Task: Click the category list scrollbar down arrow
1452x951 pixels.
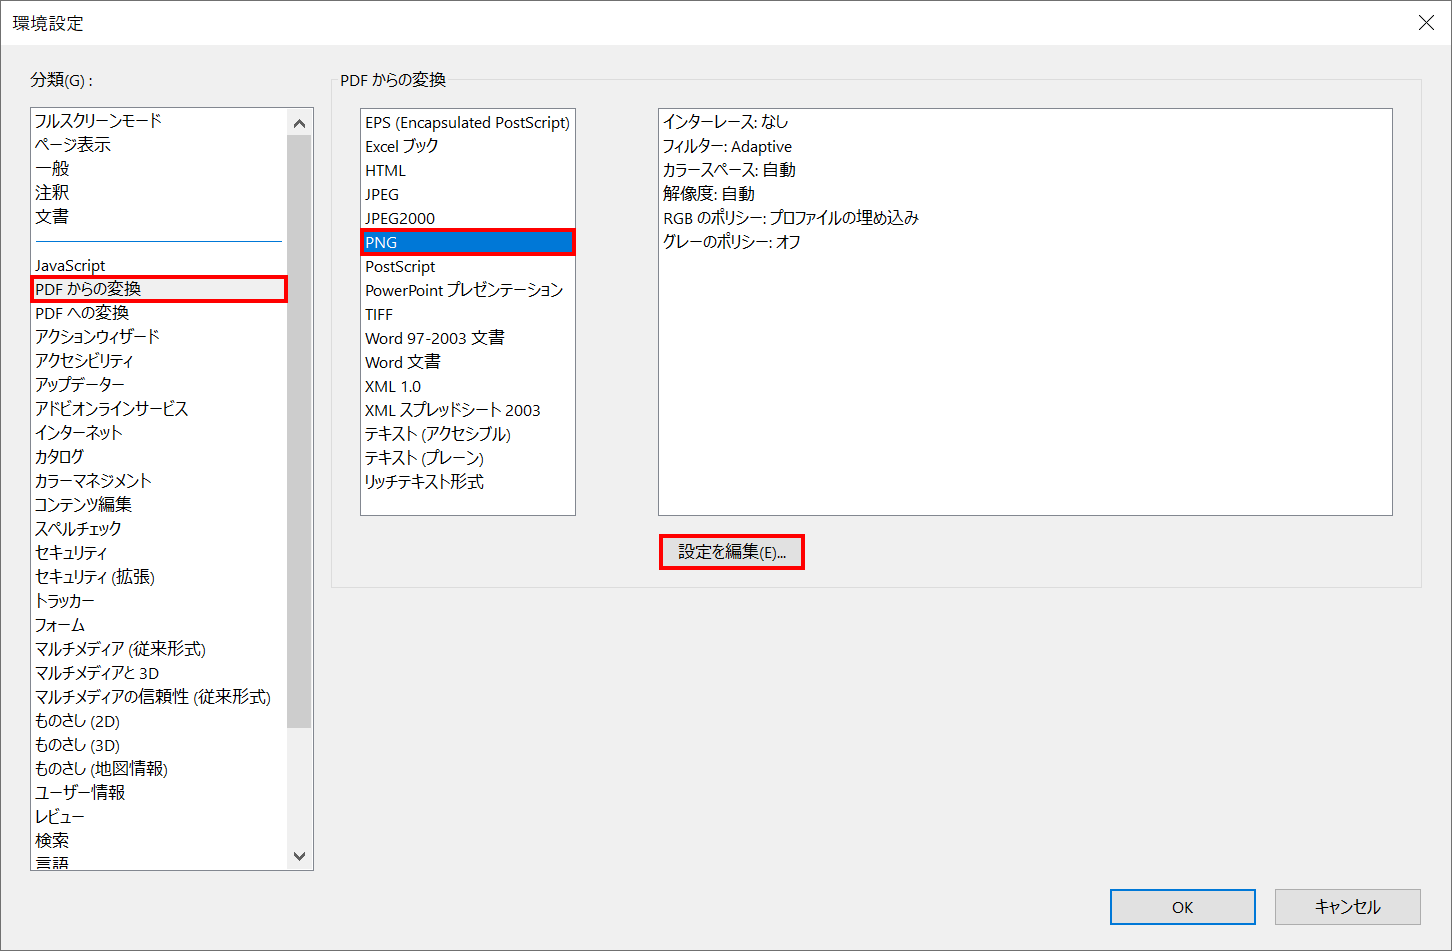Action: point(300,857)
